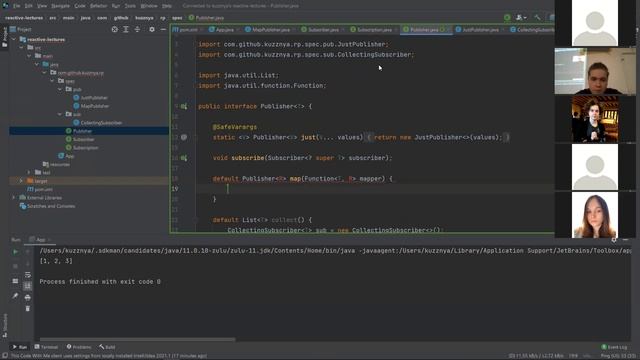Clear the console with the trash icon

27,309
